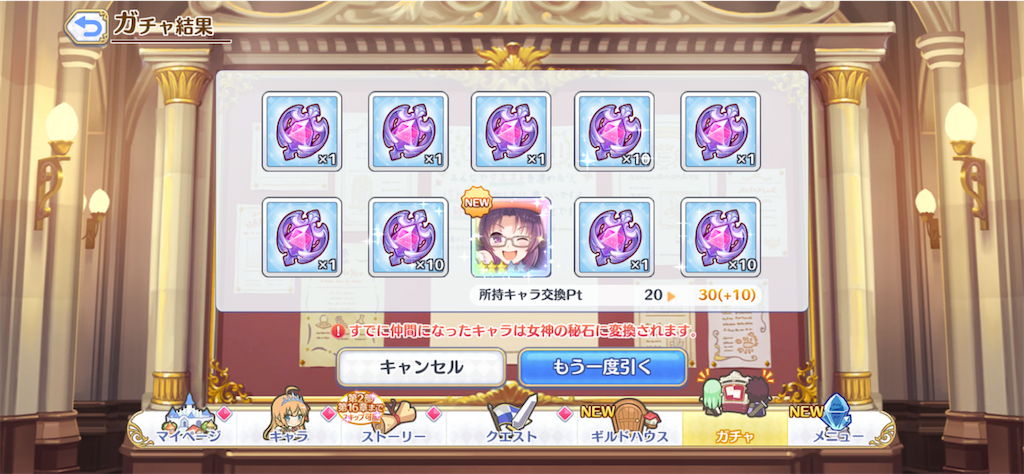Image resolution: width=1024 pixels, height=474 pixels.
Task: Select the top right x1 memory stone
Action: (x=720, y=132)
